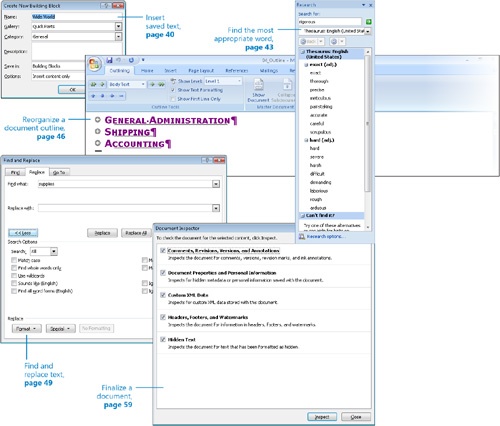Screen dimensions: 500x426
Task: Uncheck Show Text Formatting checkbox
Action: [x=173, y=90]
